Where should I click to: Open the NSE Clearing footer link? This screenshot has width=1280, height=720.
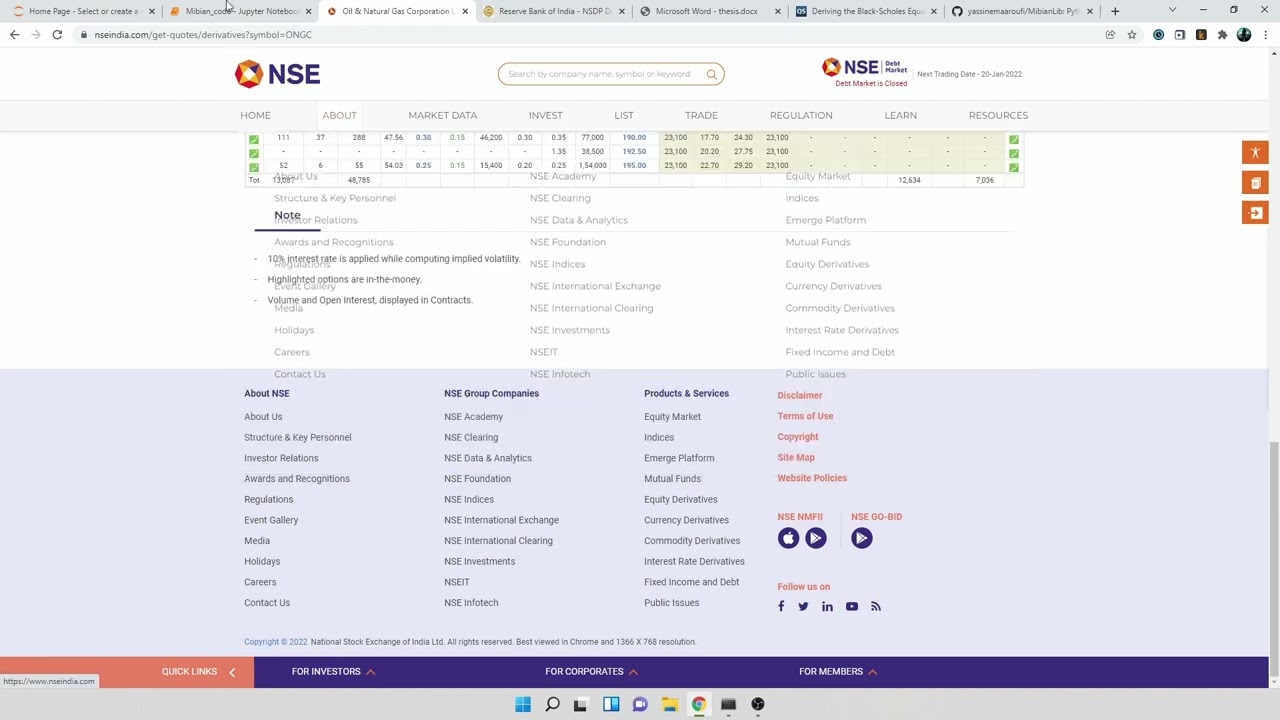coord(471,437)
